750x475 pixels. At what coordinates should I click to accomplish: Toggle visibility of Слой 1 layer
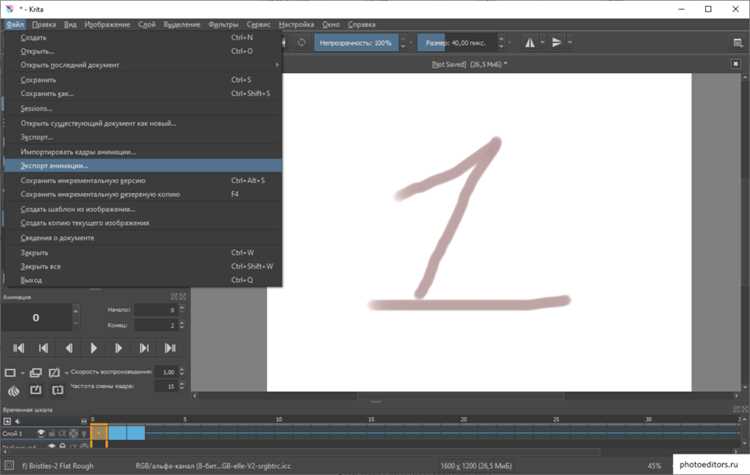[41, 433]
